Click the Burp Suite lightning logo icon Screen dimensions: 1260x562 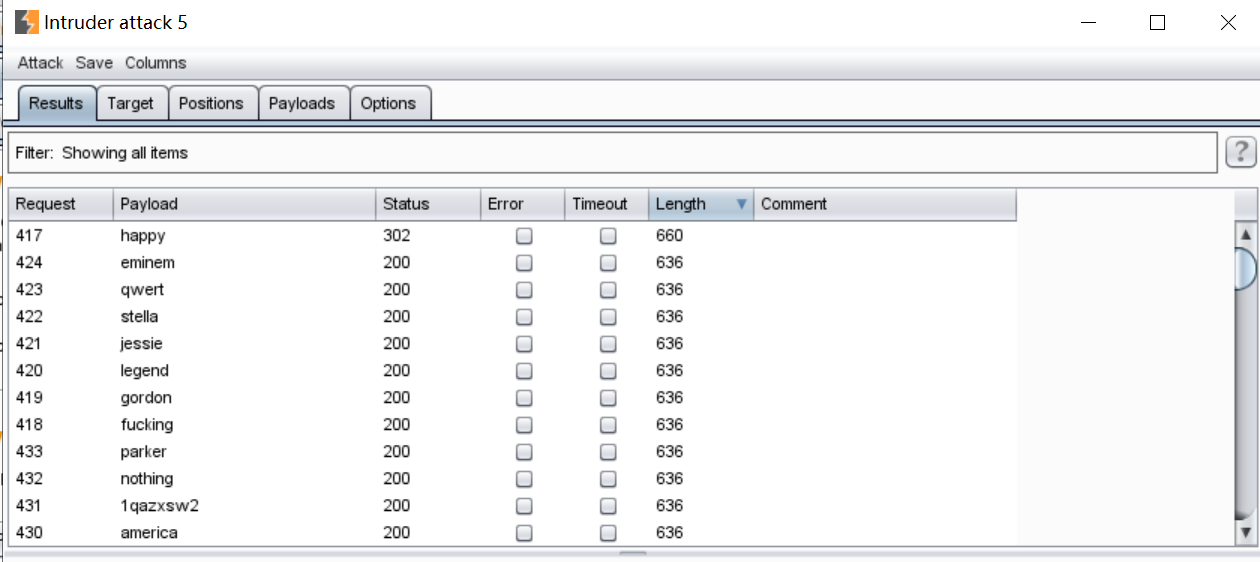click(x=27, y=22)
